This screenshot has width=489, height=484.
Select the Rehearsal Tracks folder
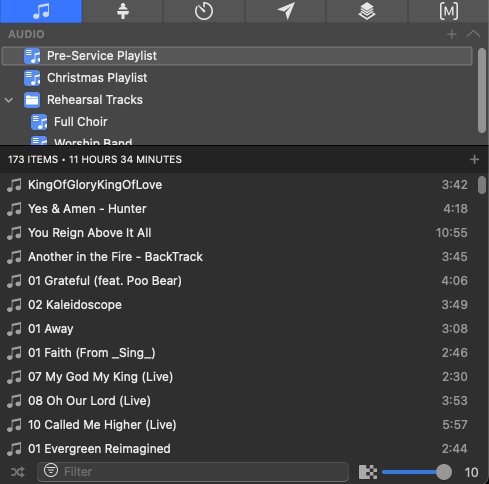click(x=237, y=100)
